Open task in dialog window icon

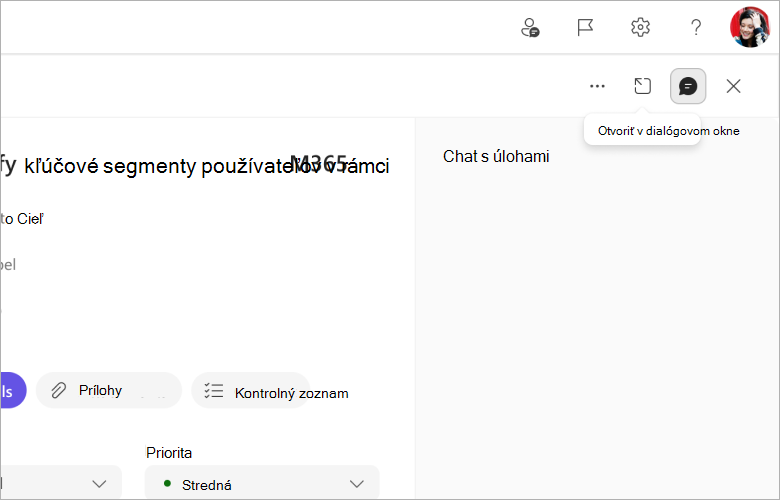tap(642, 86)
